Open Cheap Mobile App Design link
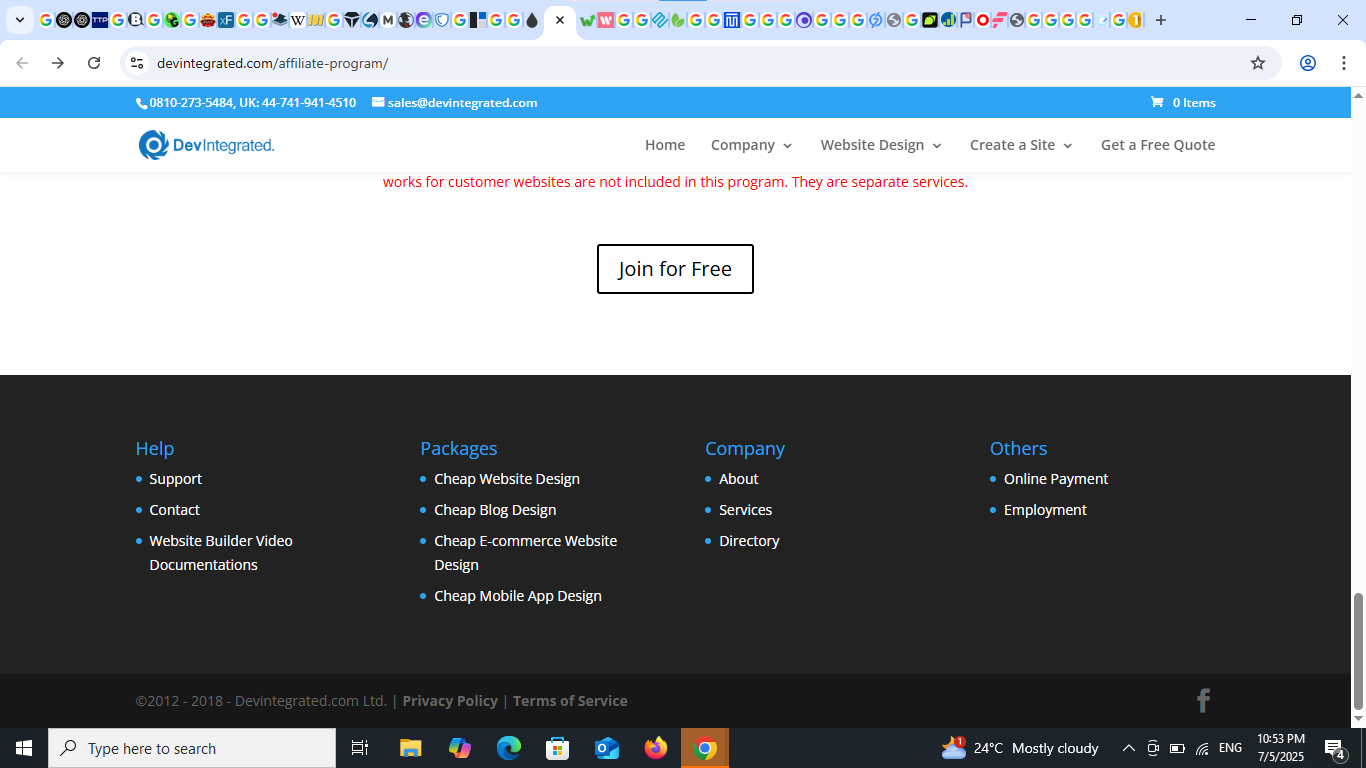The width and height of the screenshot is (1366, 768). 518,596
